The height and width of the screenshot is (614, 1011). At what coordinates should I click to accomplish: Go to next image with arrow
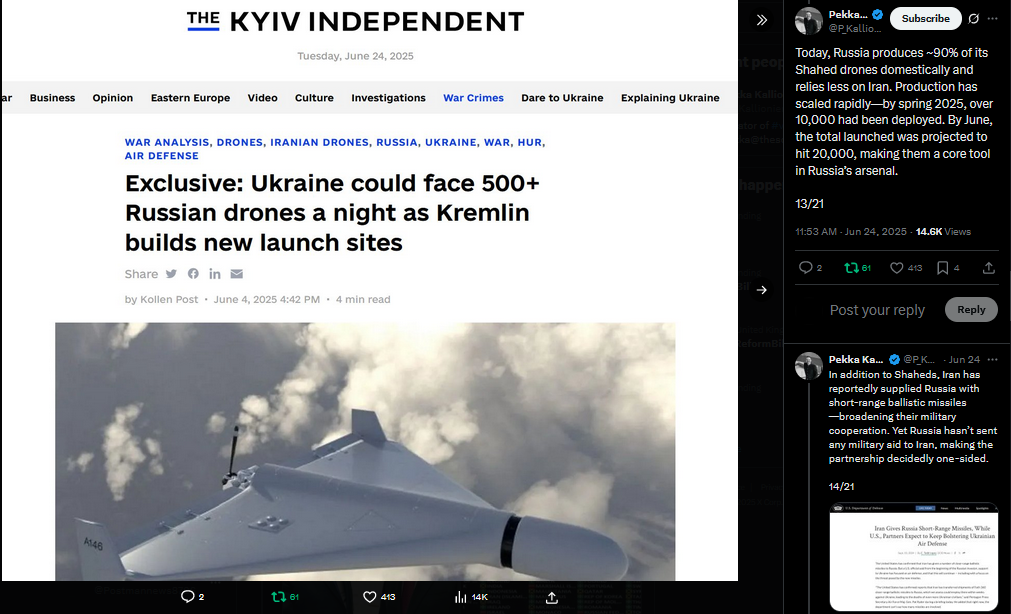tap(761, 290)
